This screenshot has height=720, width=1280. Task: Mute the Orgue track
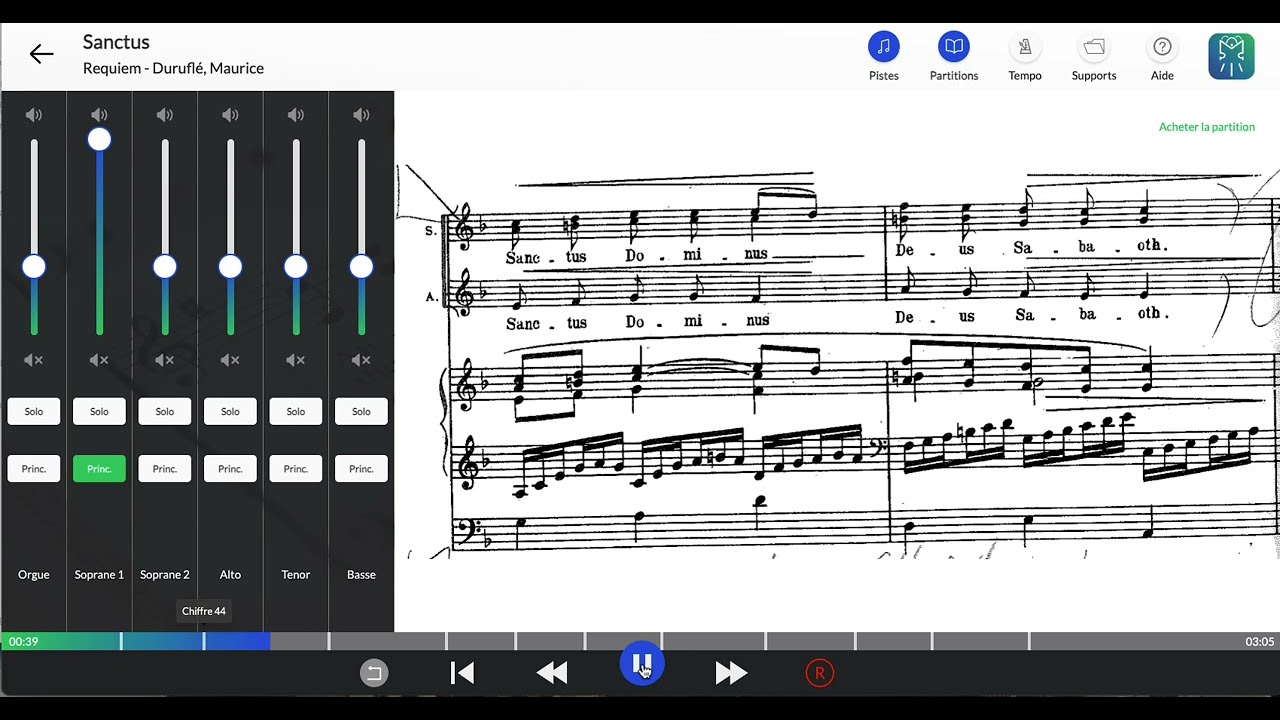(x=34, y=360)
